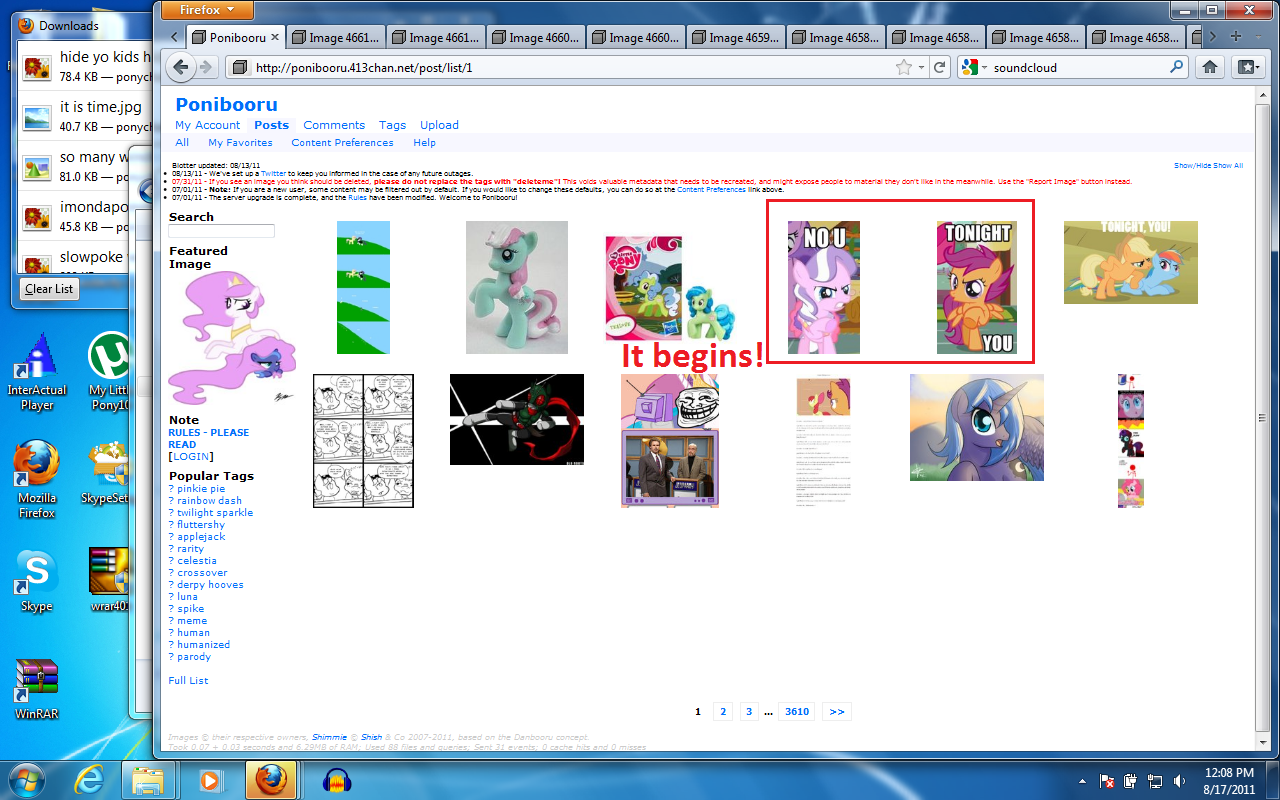View the Full List of tags

[x=188, y=681]
